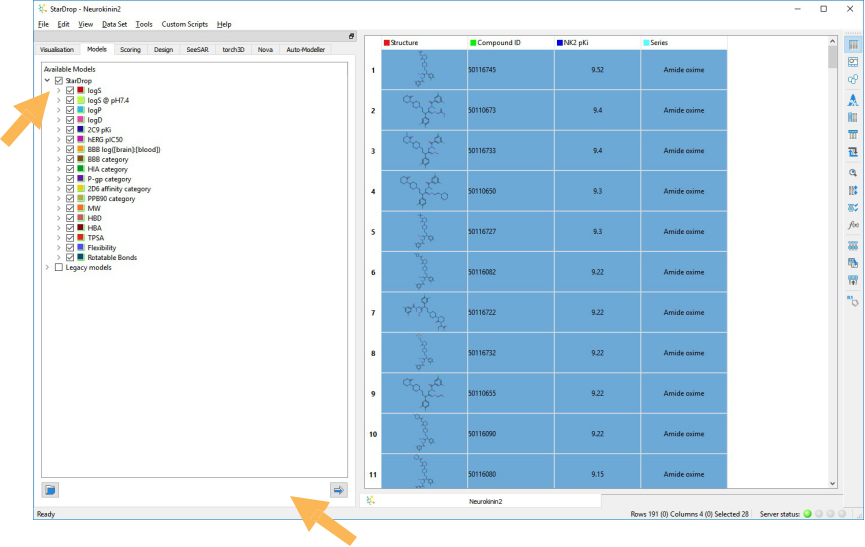Switch to card view icon in right toolbar
The height and width of the screenshot is (547, 865).
pos(853,62)
